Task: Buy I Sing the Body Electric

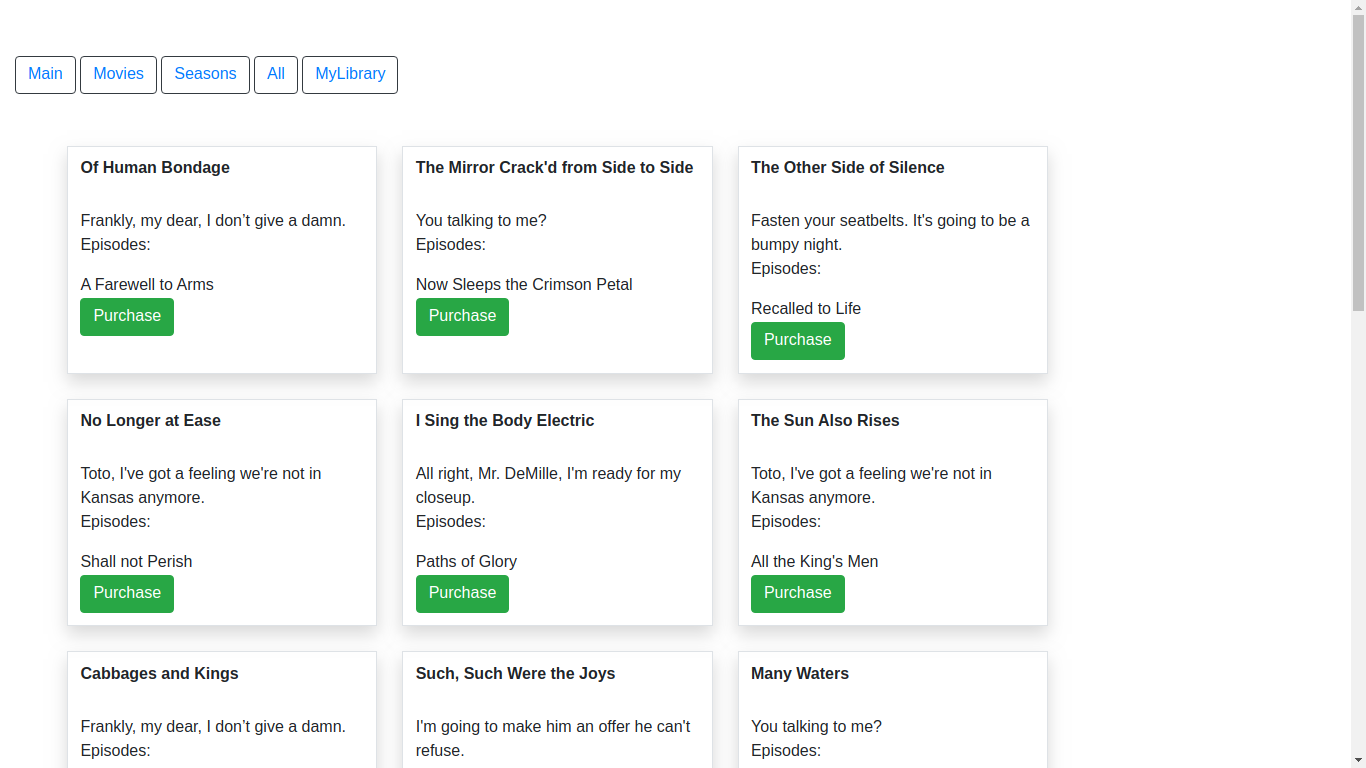Action: coord(462,593)
